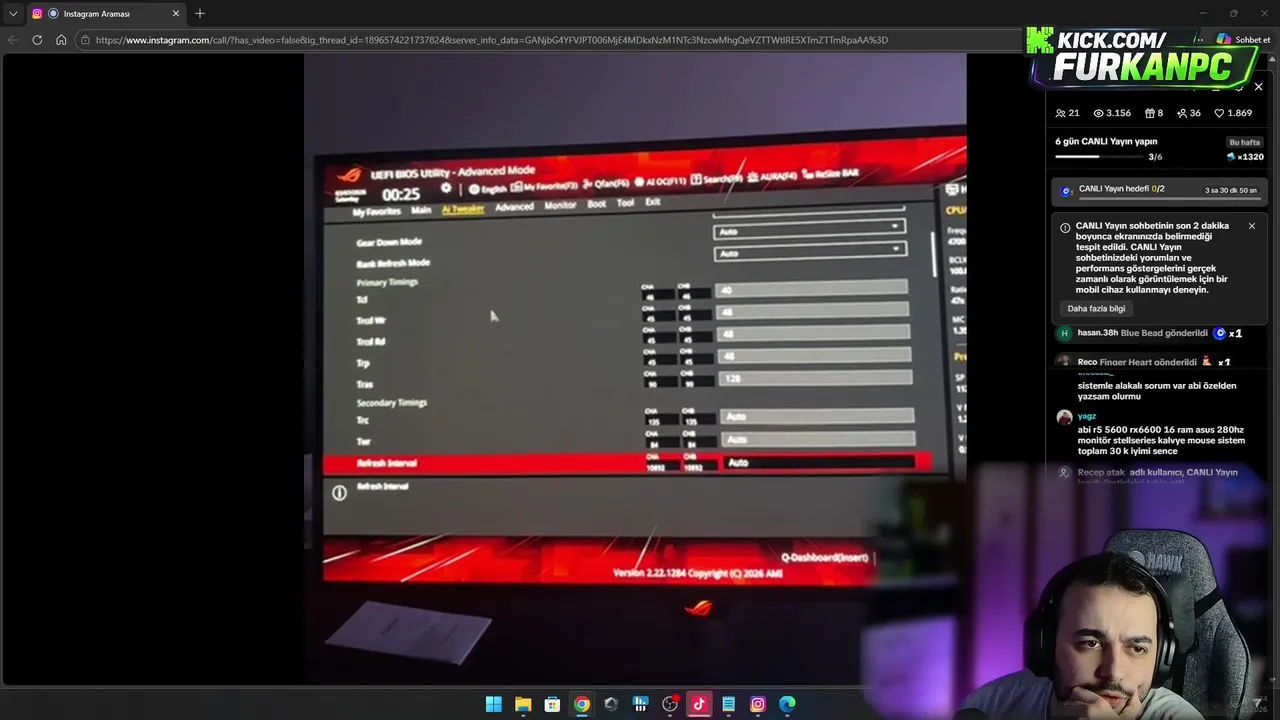Close the TikTok live panel

(x=1258, y=87)
